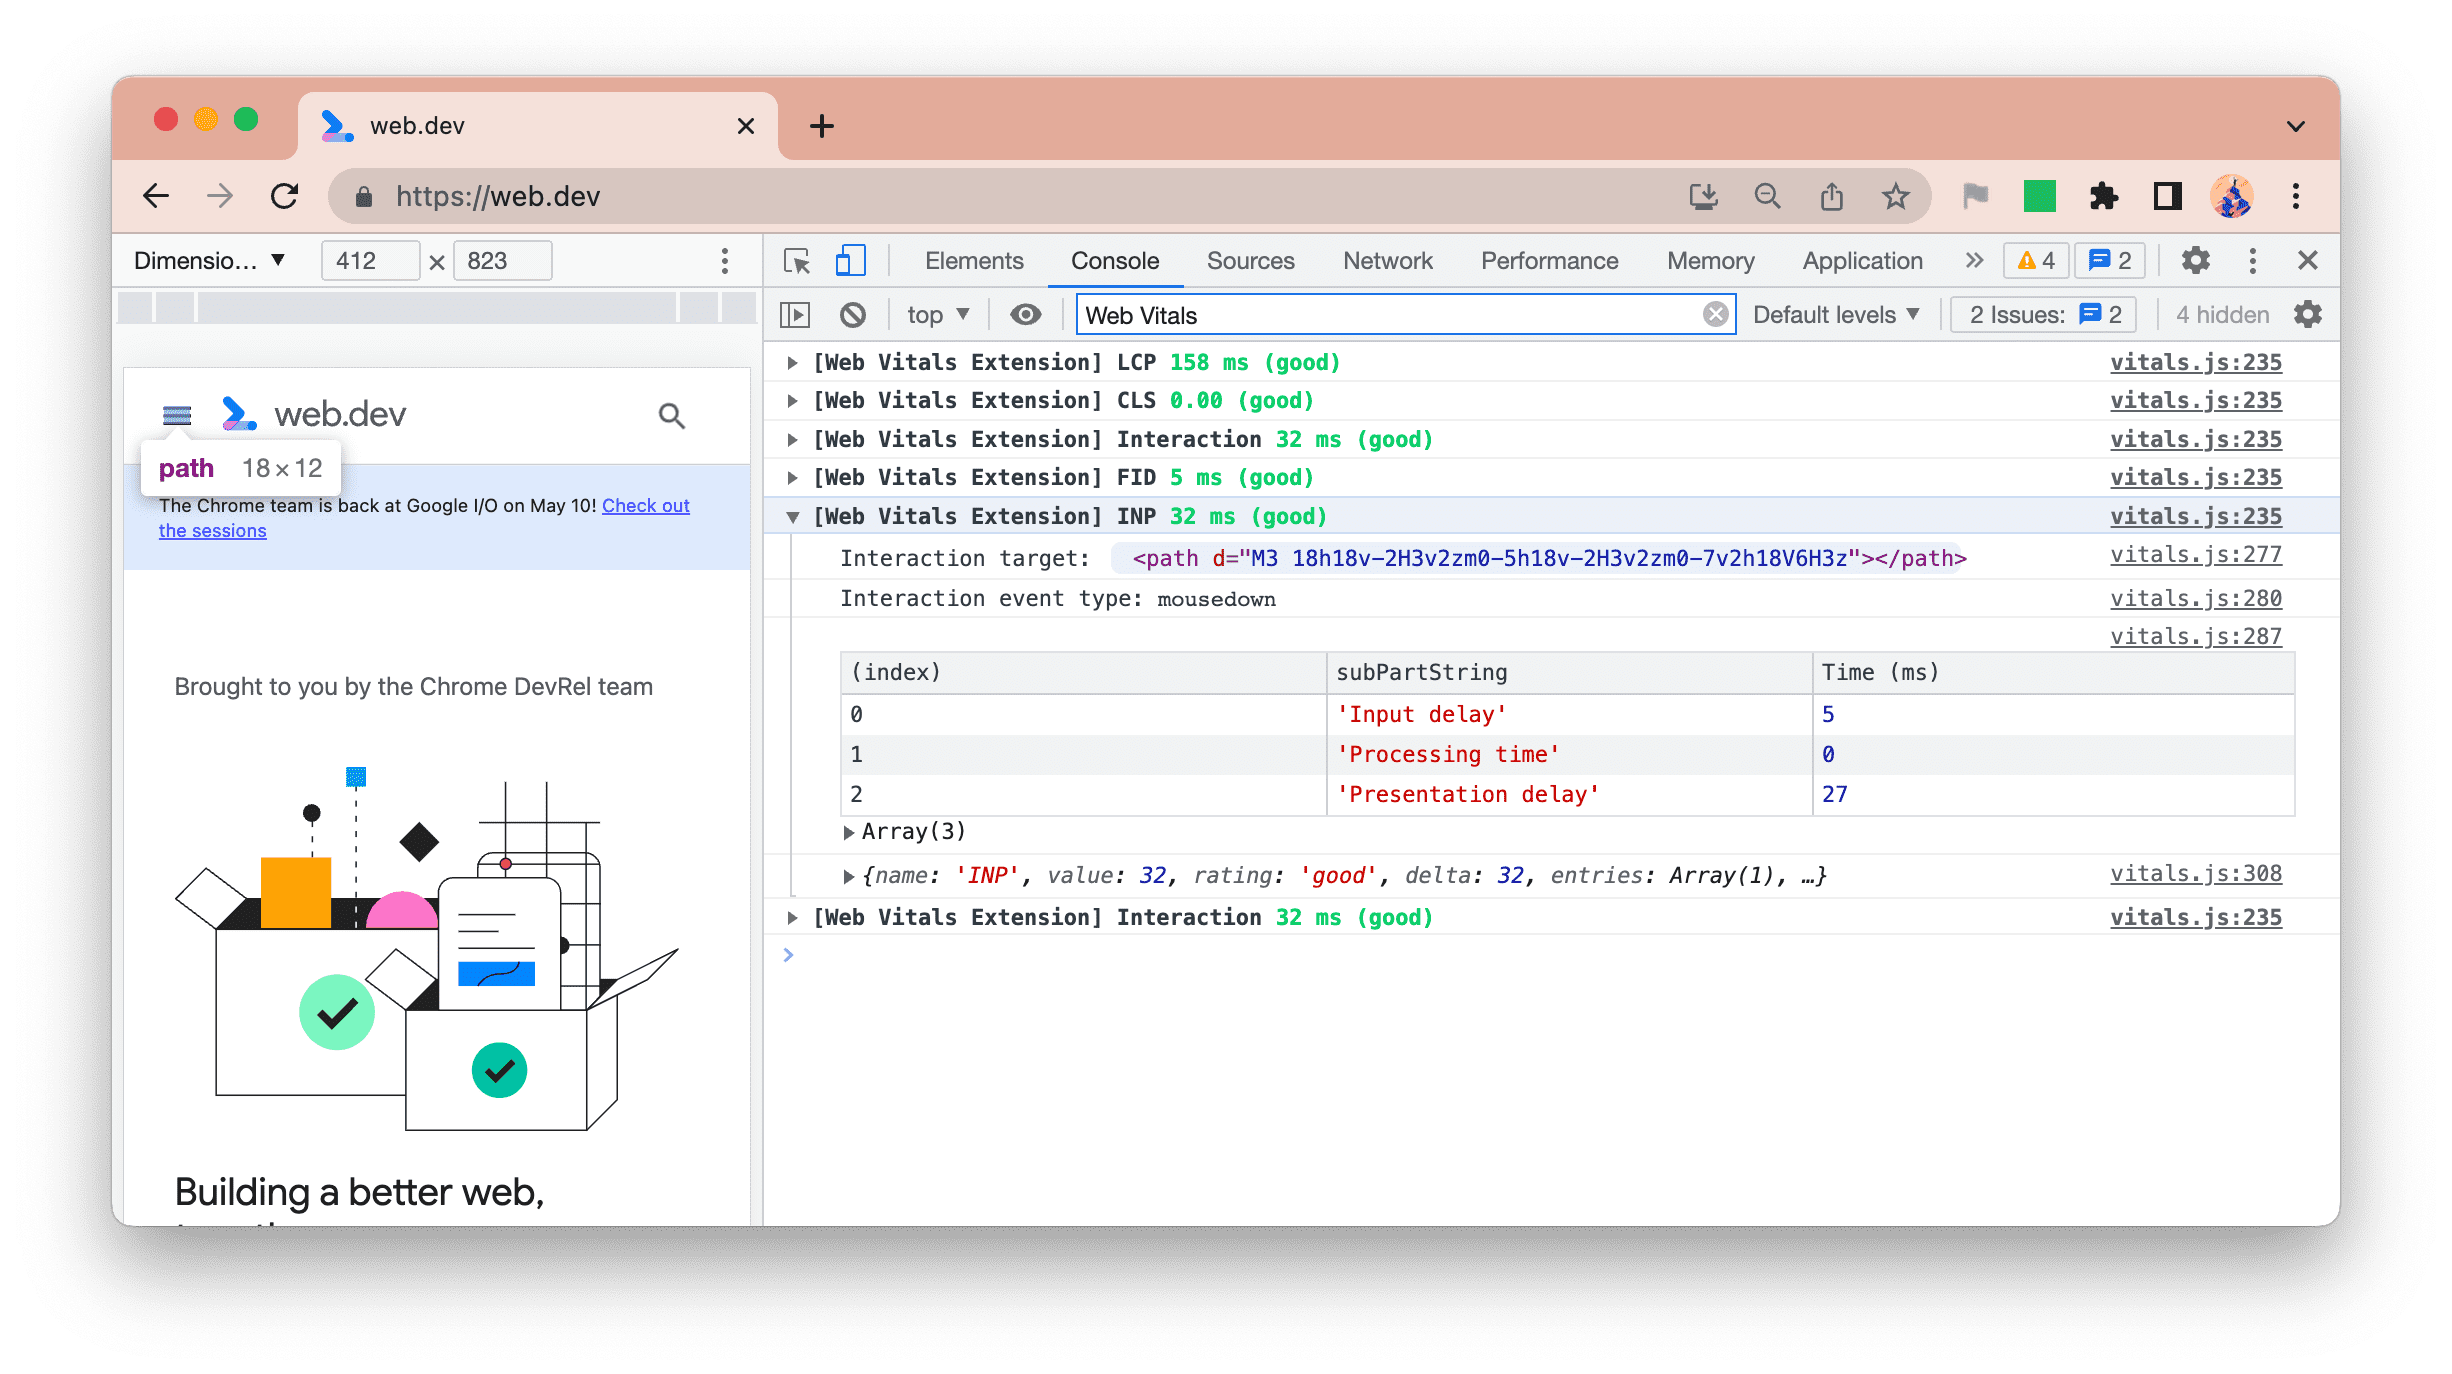Click the cursor/inspector tool icon
Screen dimensions: 2452x1374
pyautogui.click(x=798, y=259)
